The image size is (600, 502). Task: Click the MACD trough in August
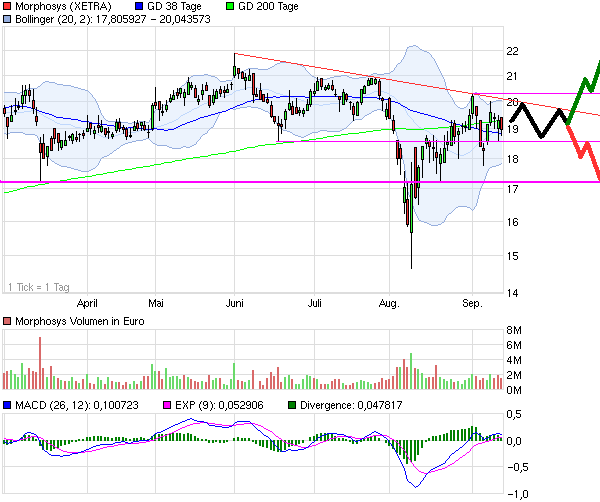416,487
